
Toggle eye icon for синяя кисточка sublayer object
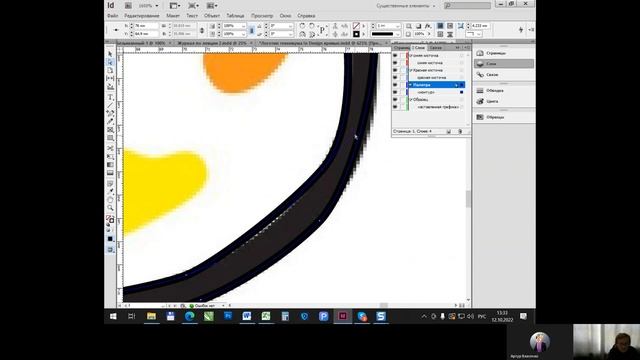click(395, 63)
